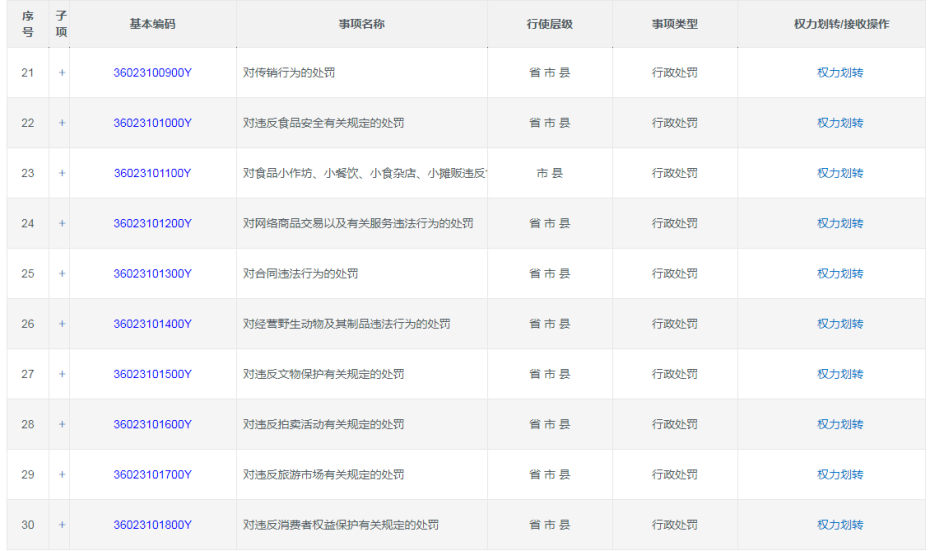Screen dimensions: 930x551
Task: Open code link 36023100900Y
Action: pos(152,73)
